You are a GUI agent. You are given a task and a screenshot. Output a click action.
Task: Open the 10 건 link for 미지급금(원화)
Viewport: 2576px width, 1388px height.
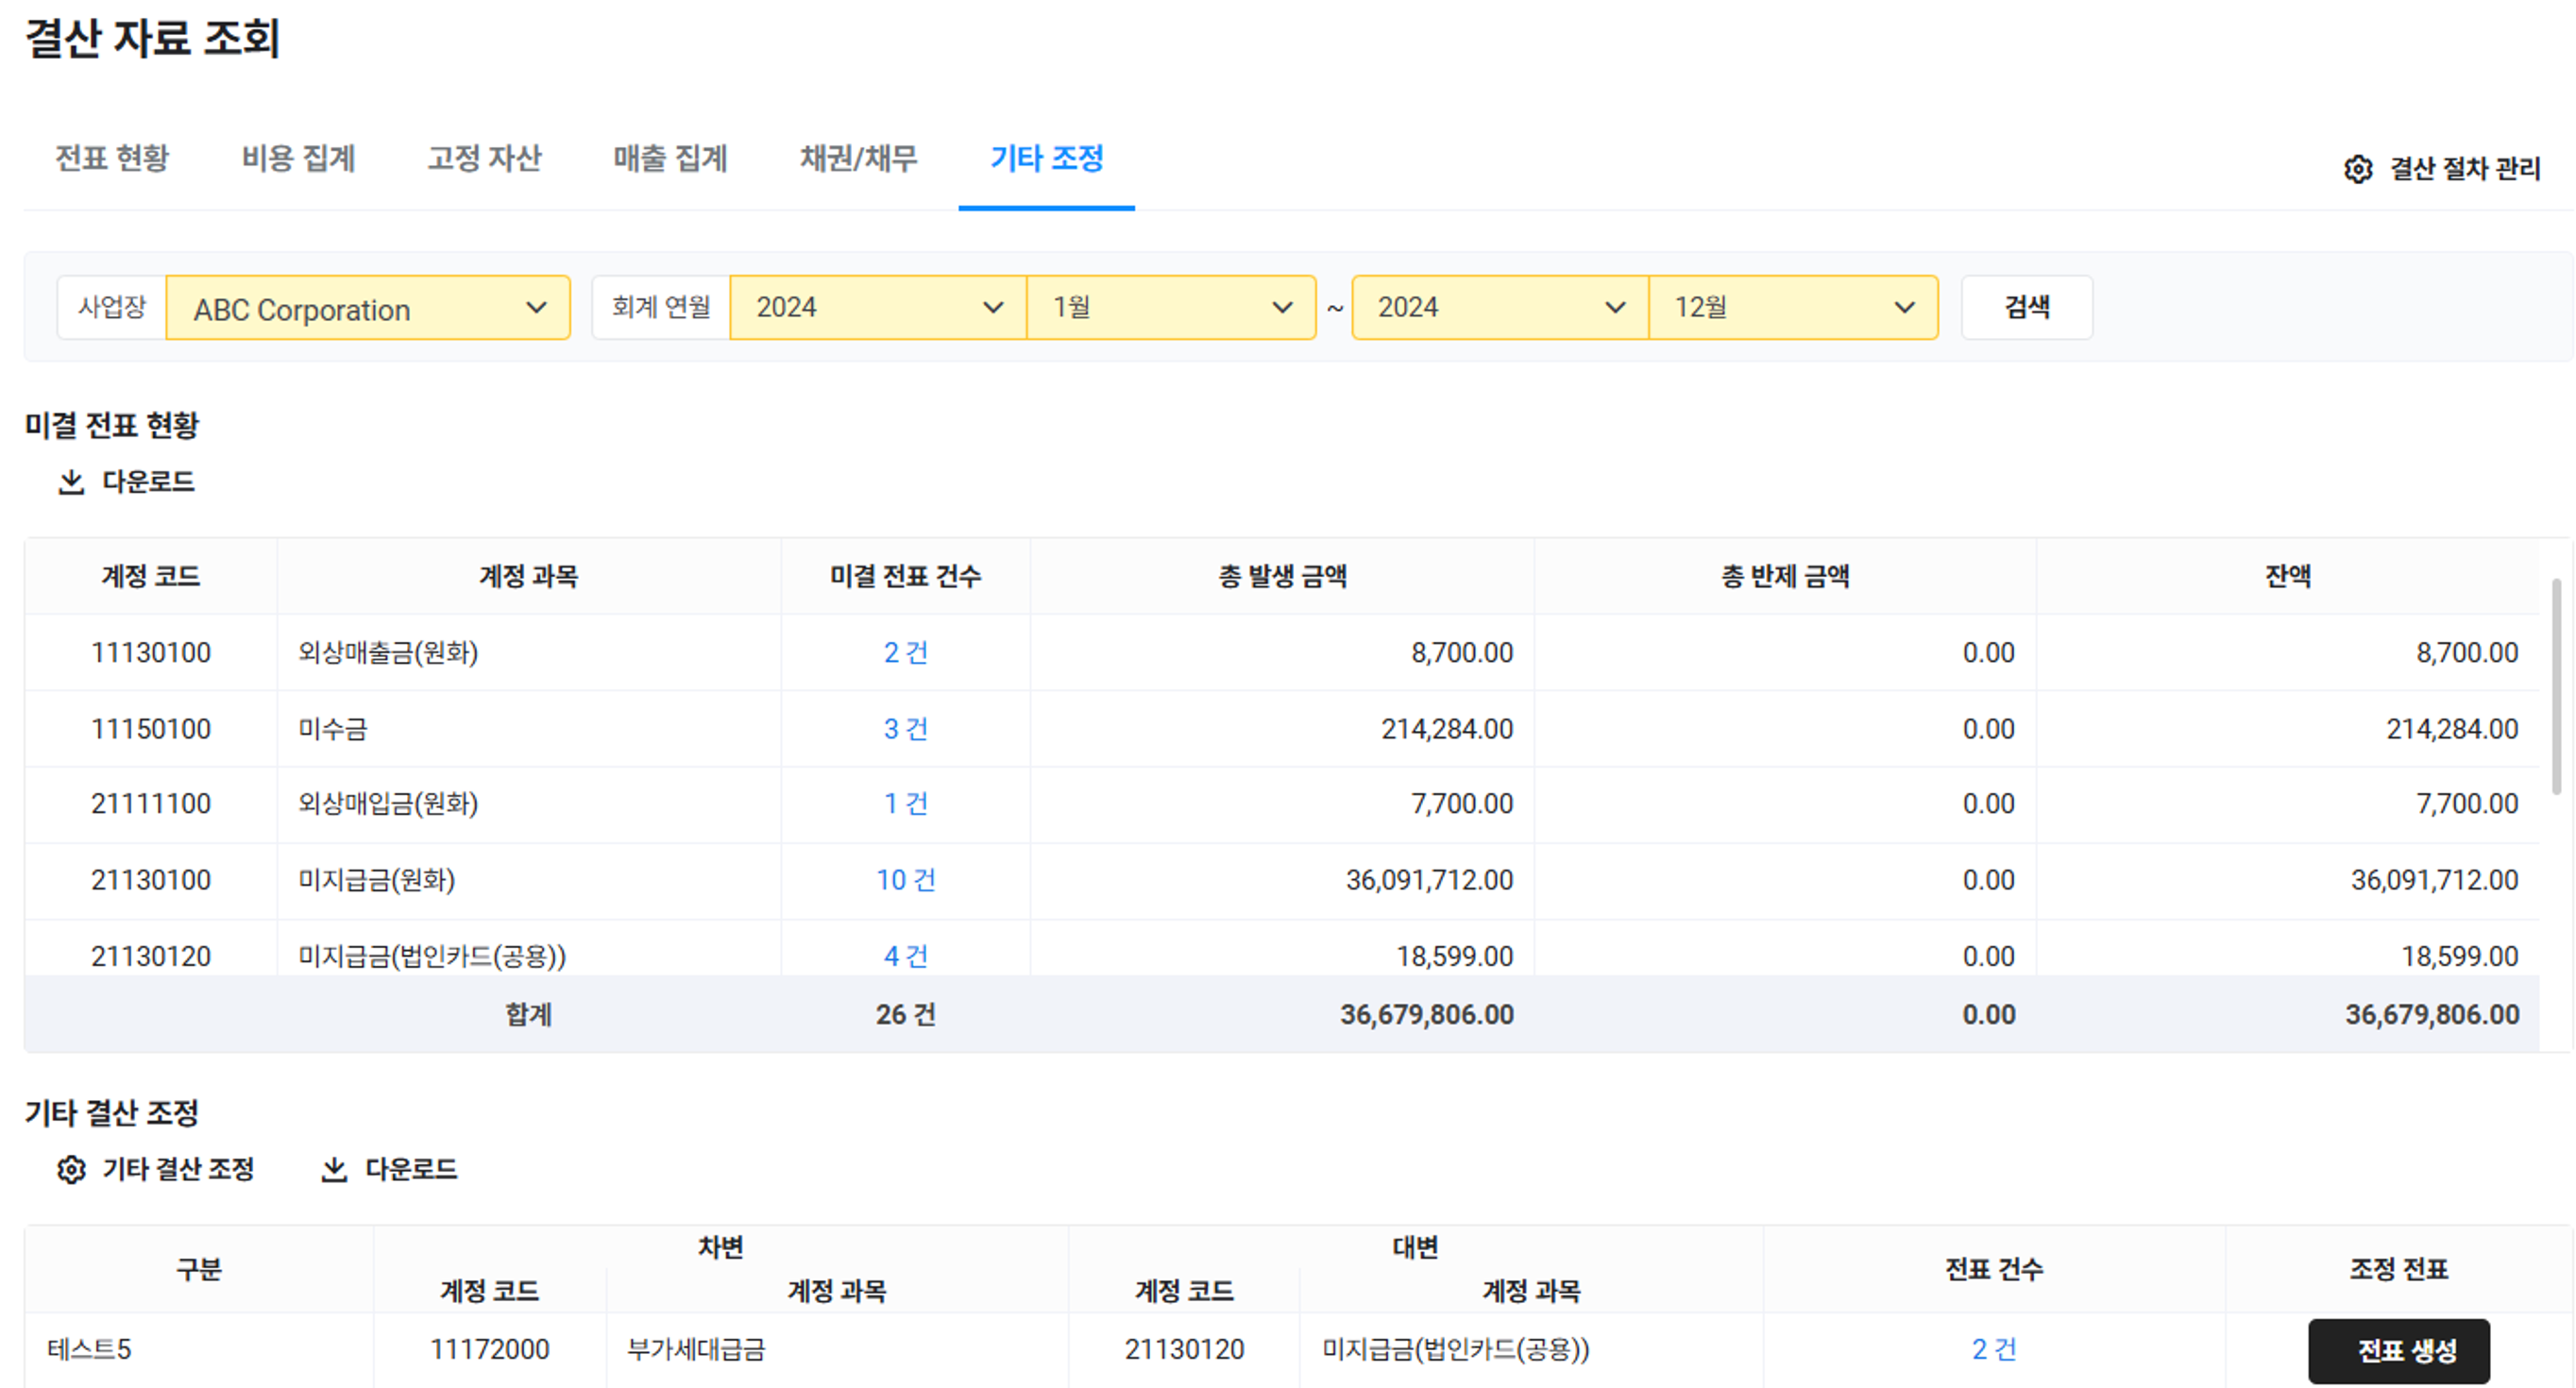(x=905, y=880)
